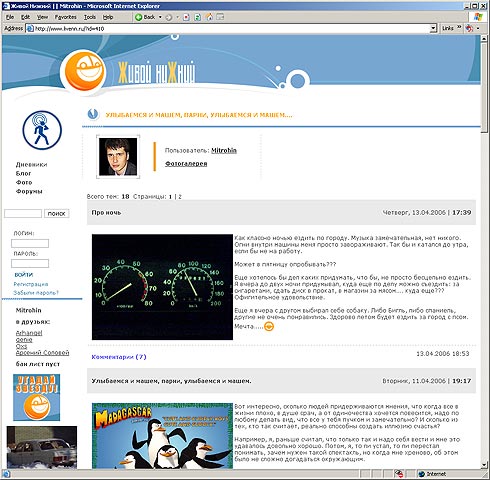Open the Favorites menu
The height and width of the screenshot is (480, 490).
click(x=66, y=17)
